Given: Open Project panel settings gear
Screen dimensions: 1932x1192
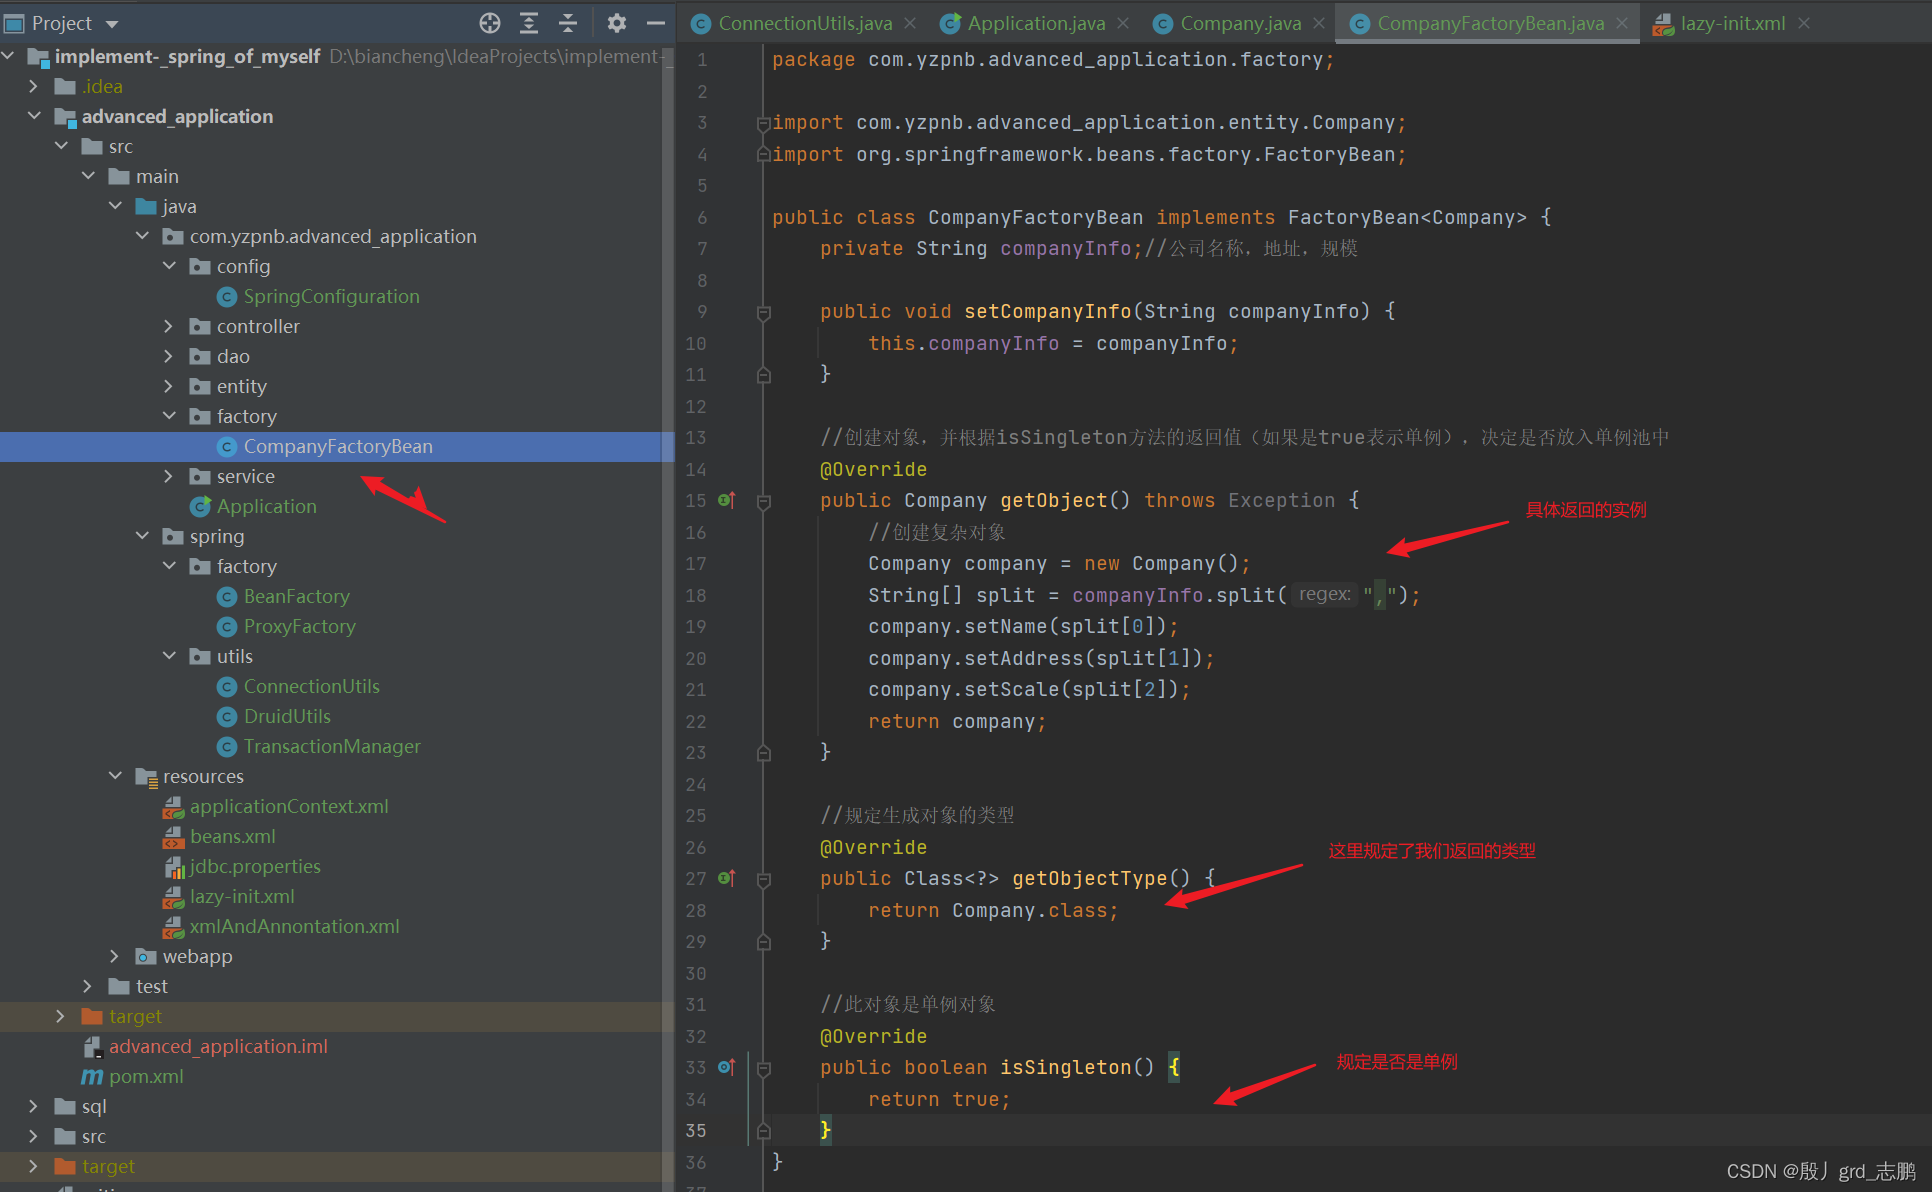Looking at the screenshot, I should point(617,23).
